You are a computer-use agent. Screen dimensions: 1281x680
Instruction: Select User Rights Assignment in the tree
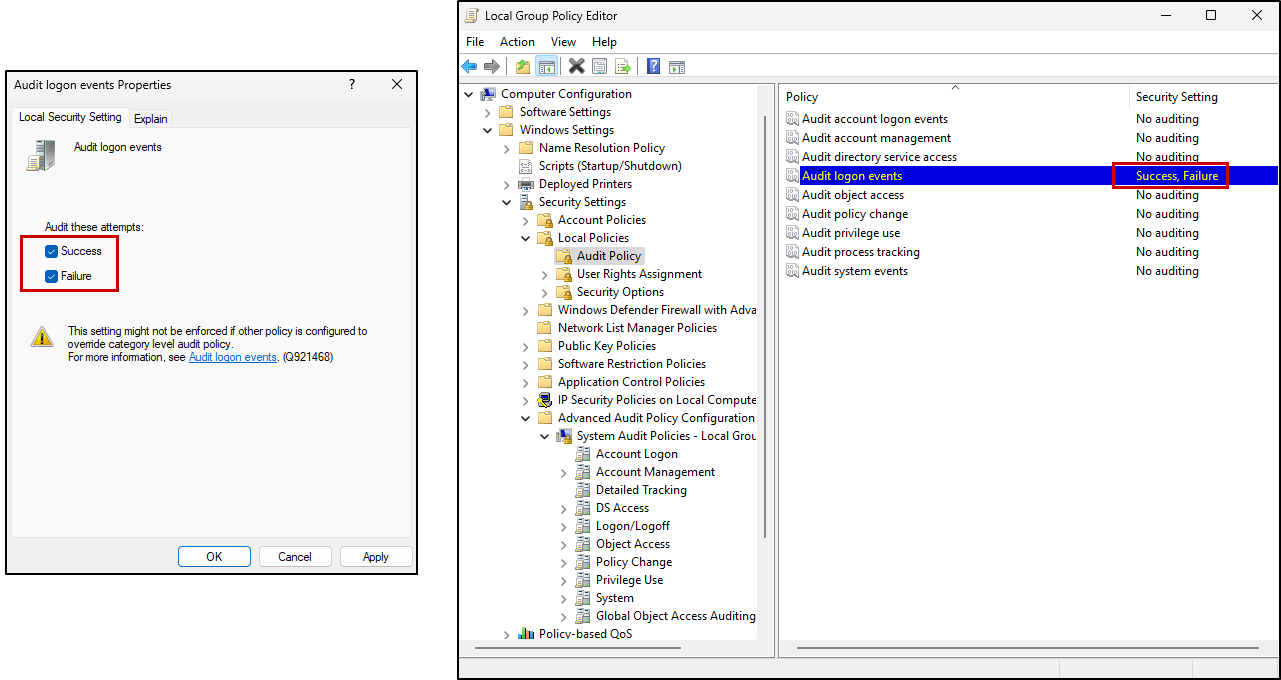(x=639, y=274)
